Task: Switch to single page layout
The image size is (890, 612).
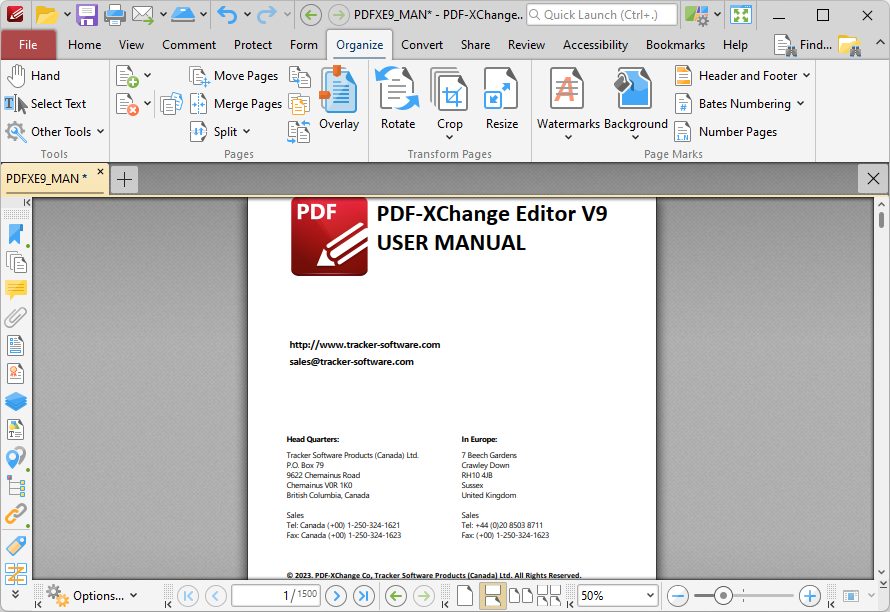Action: pyautogui.click(x=465, y=596)
